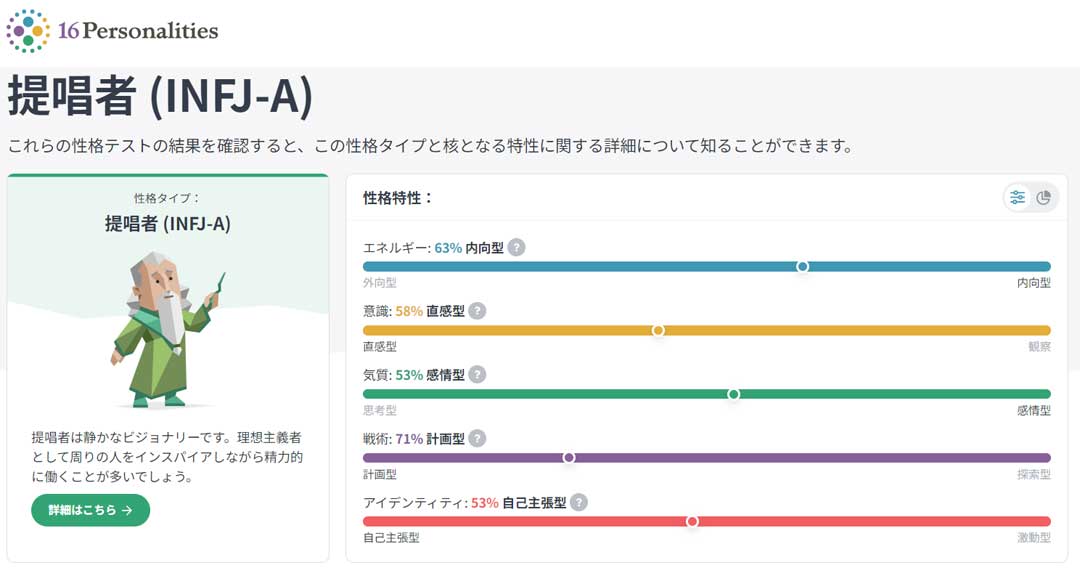This screenshot has height=573, width=1080.
Task: Click the 提唱者 (INFJ-A) page heading
Action: (160, 96)
